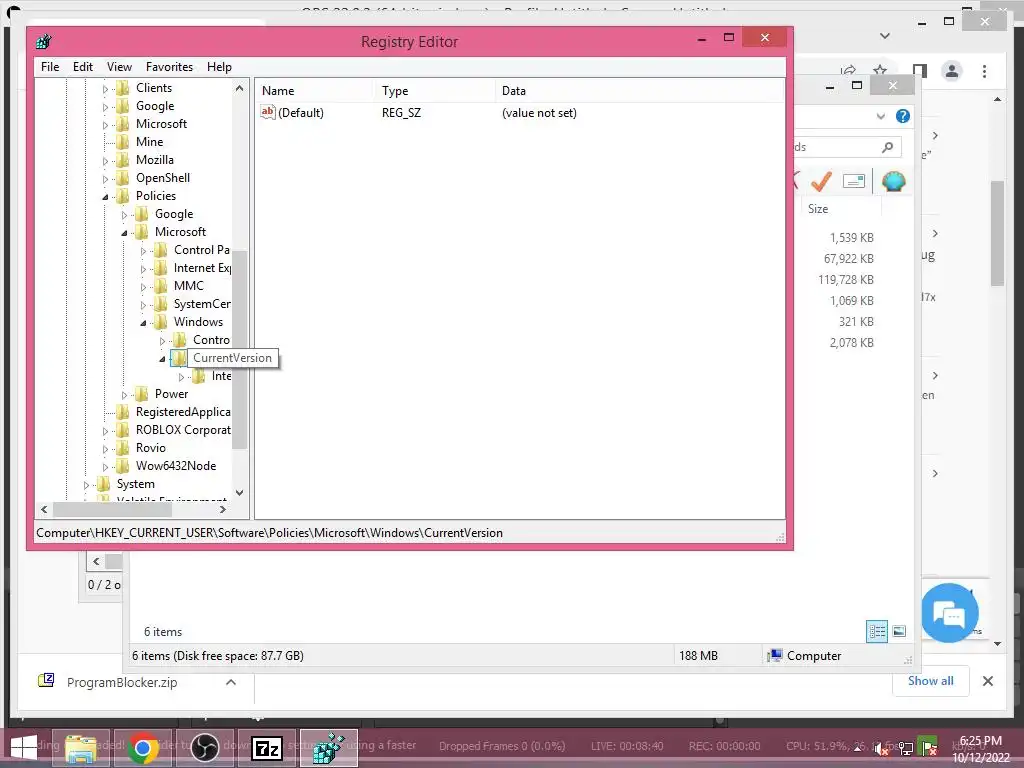1024x768 pixels.
Task: Collapse the CurrentVersion registry key
Action: coord(162,359)
